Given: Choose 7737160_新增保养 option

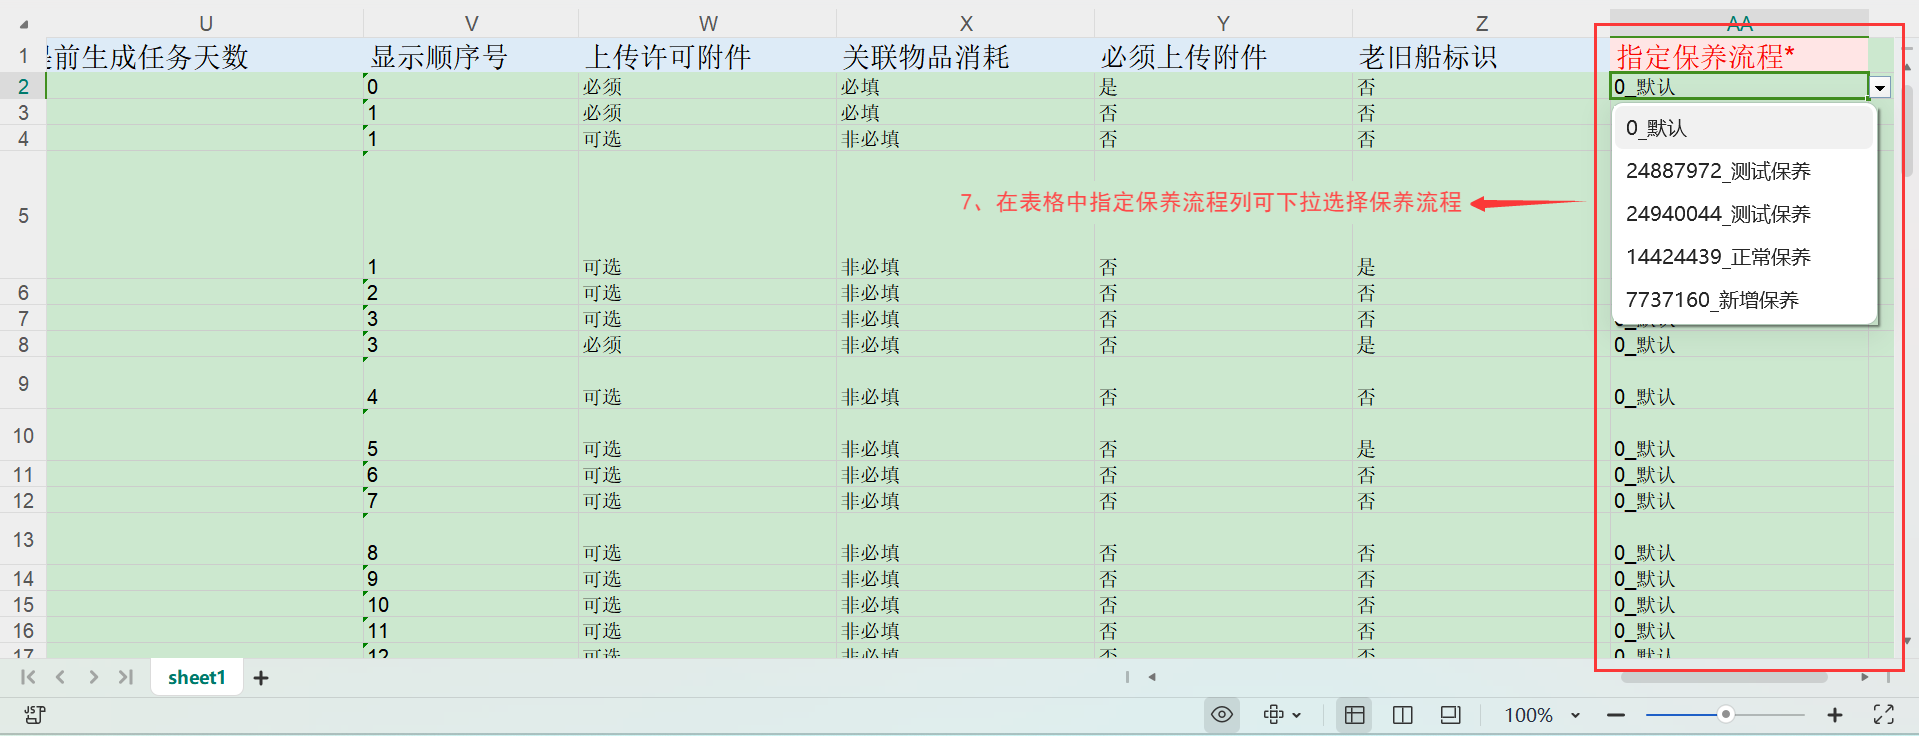Looking at the screenshot, I should click(1743, 300).
